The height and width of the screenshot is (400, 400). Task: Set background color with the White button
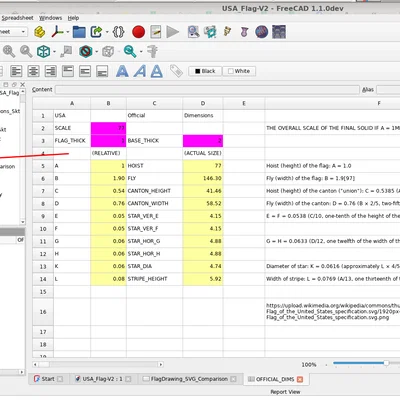tap(239, 71)
